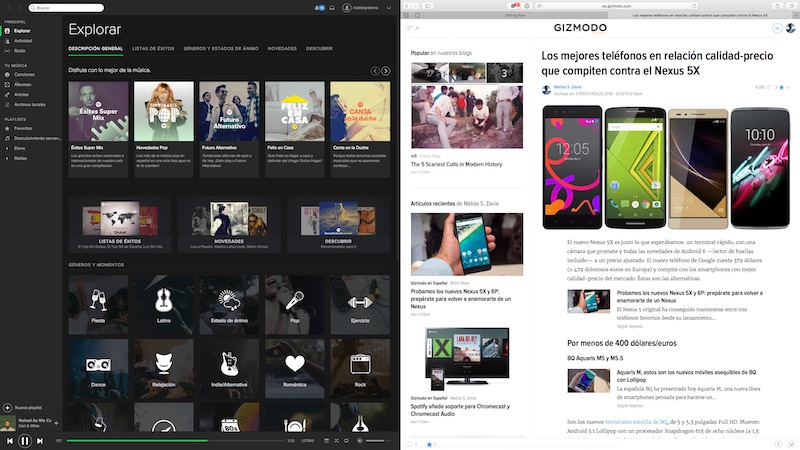Switch to Novedades tab
The image size is (800, 450).
[282, 48]
